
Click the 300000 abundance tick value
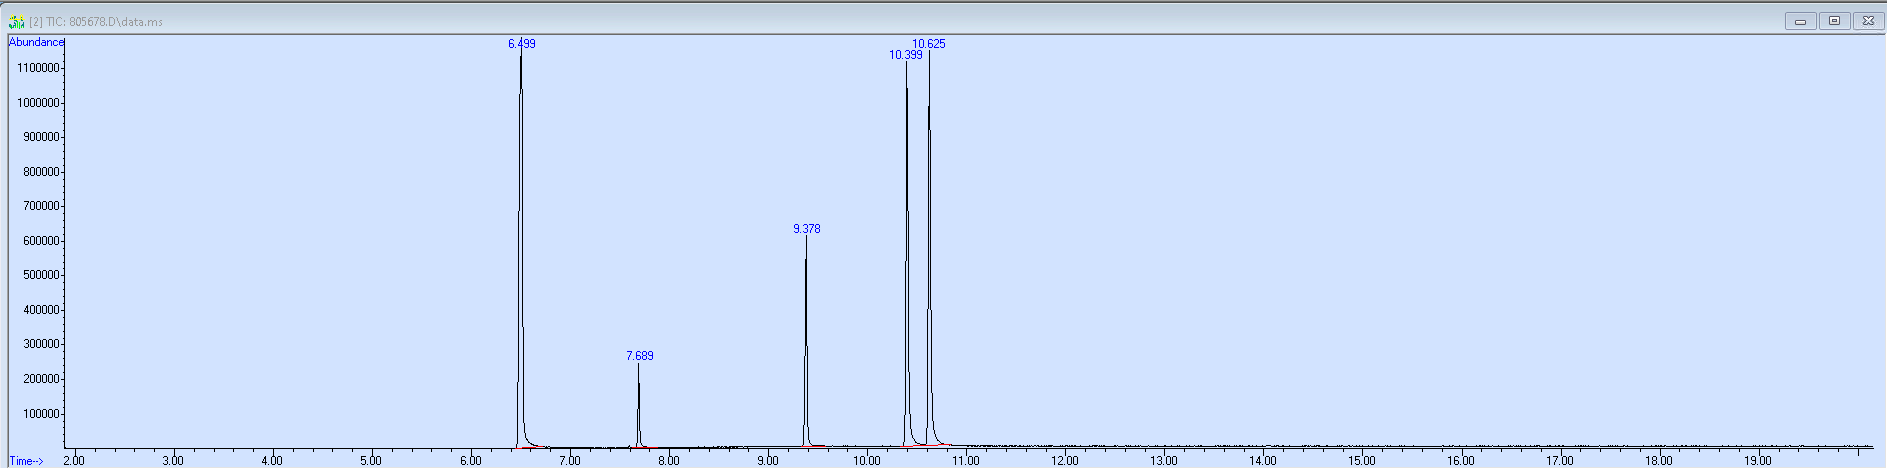41,344
